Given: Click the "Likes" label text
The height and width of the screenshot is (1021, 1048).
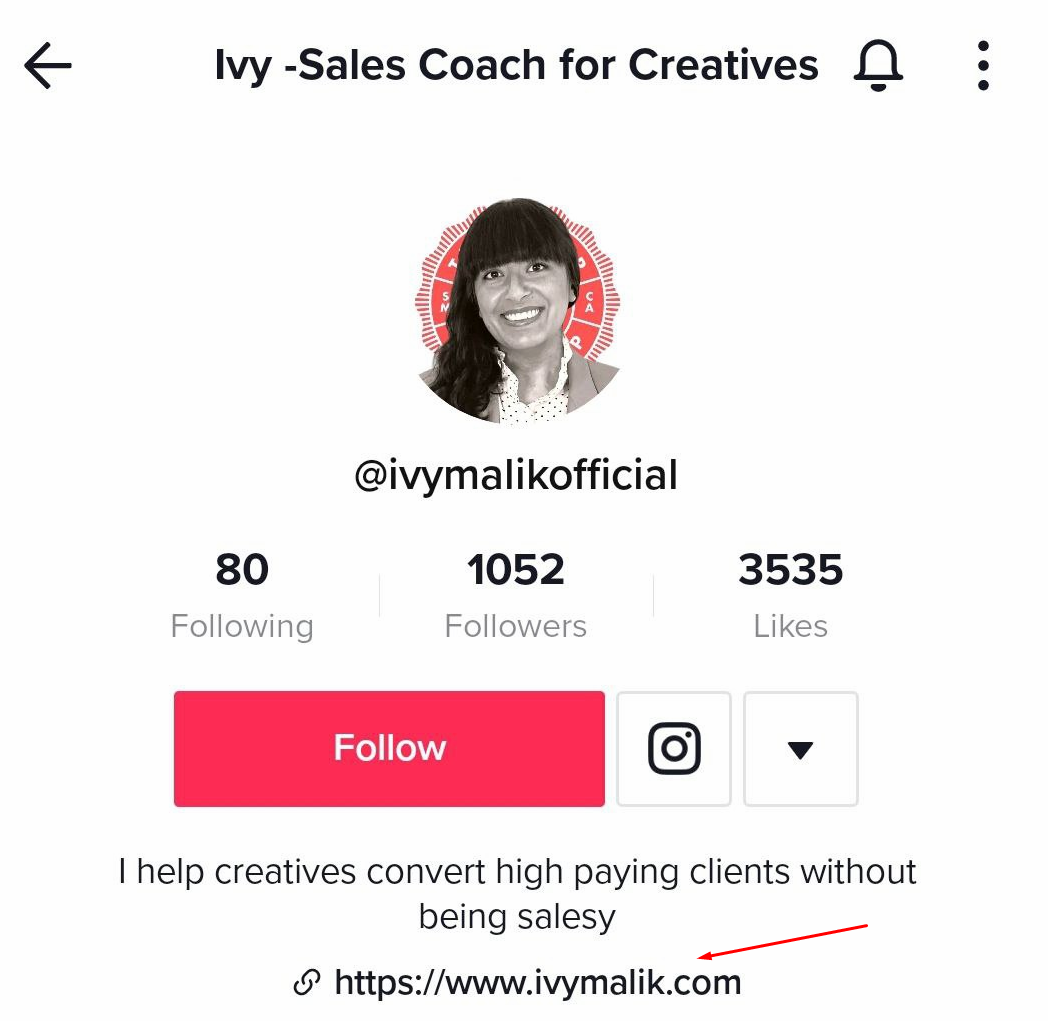Looking at the screenshot, I should click(x=791, y=627).
